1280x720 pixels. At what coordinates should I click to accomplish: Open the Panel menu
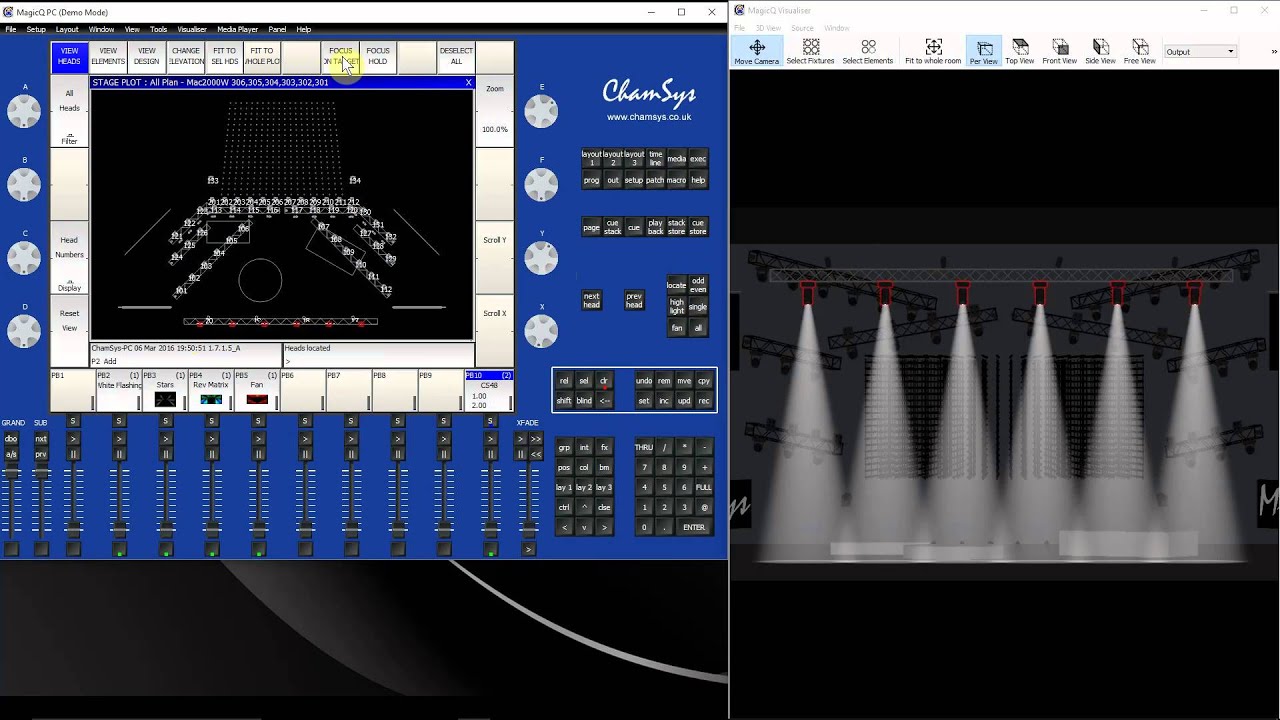point(277,29)
